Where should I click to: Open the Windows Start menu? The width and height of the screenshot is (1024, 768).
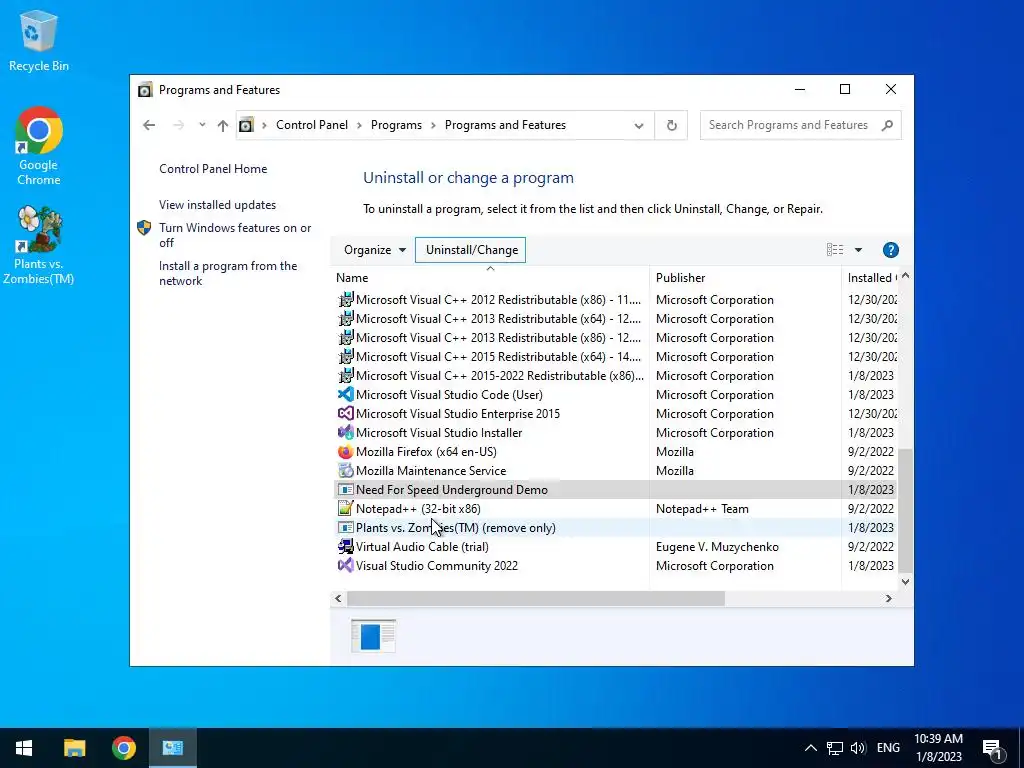point(24,748)
